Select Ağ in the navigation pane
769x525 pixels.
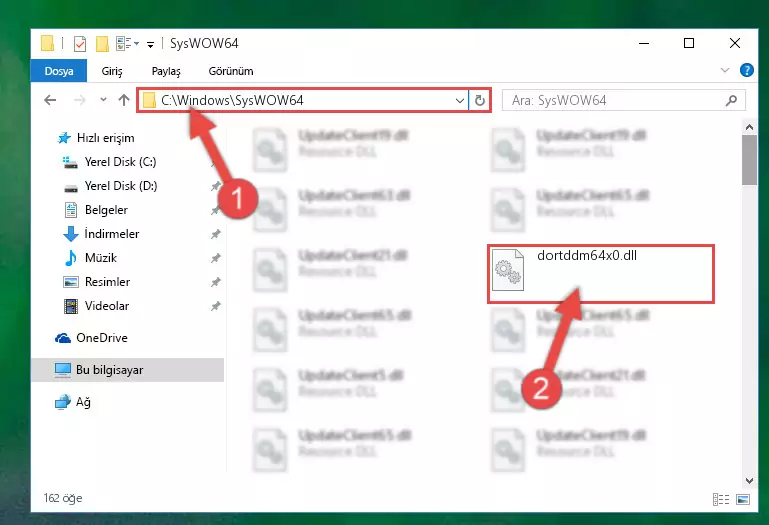coord(83,402)
